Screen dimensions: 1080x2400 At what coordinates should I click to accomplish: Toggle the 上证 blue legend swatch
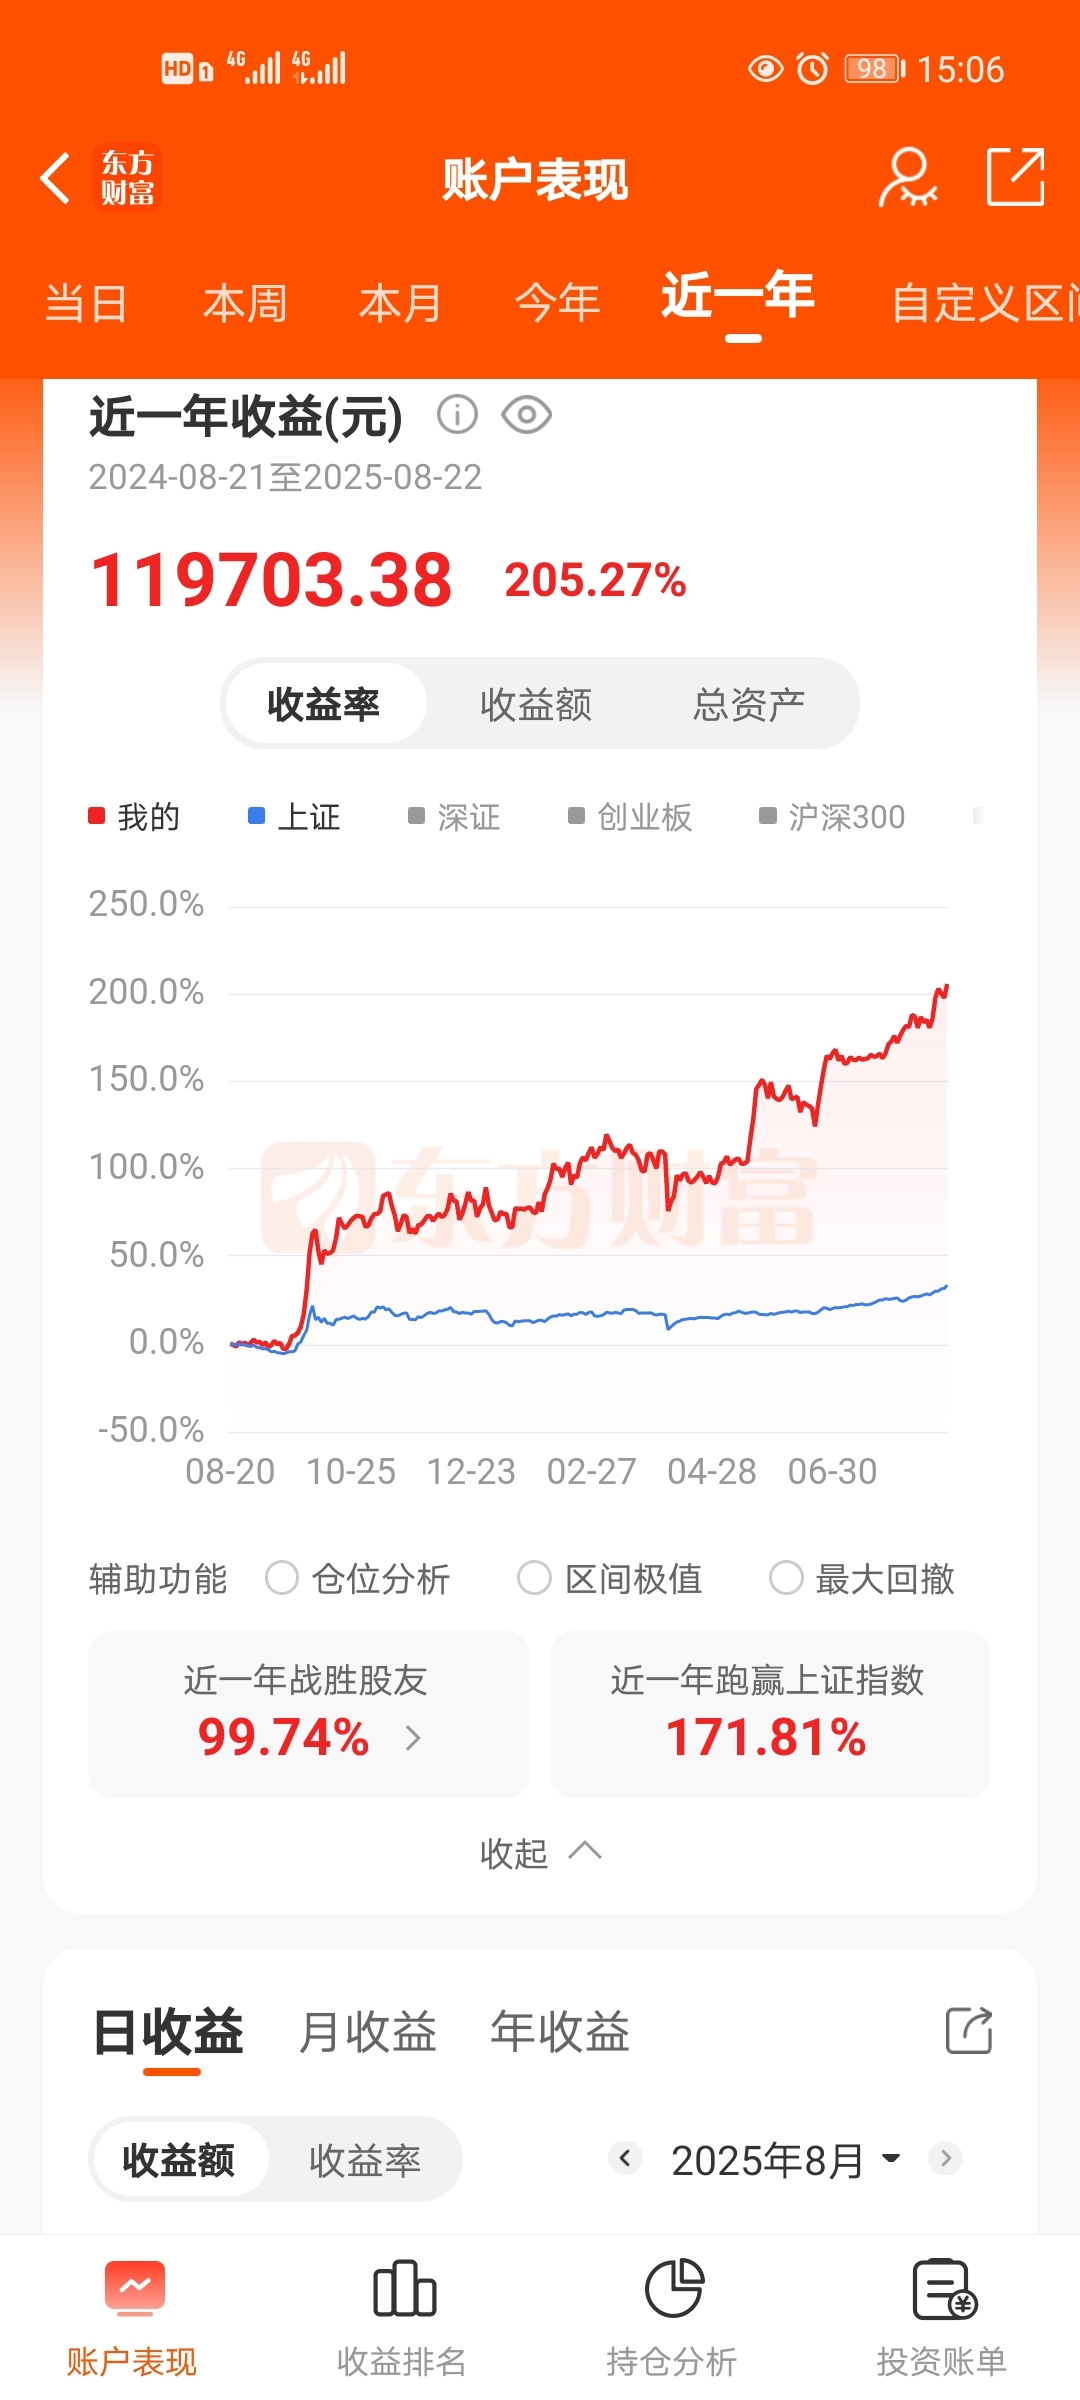click(x=256, y=816)
